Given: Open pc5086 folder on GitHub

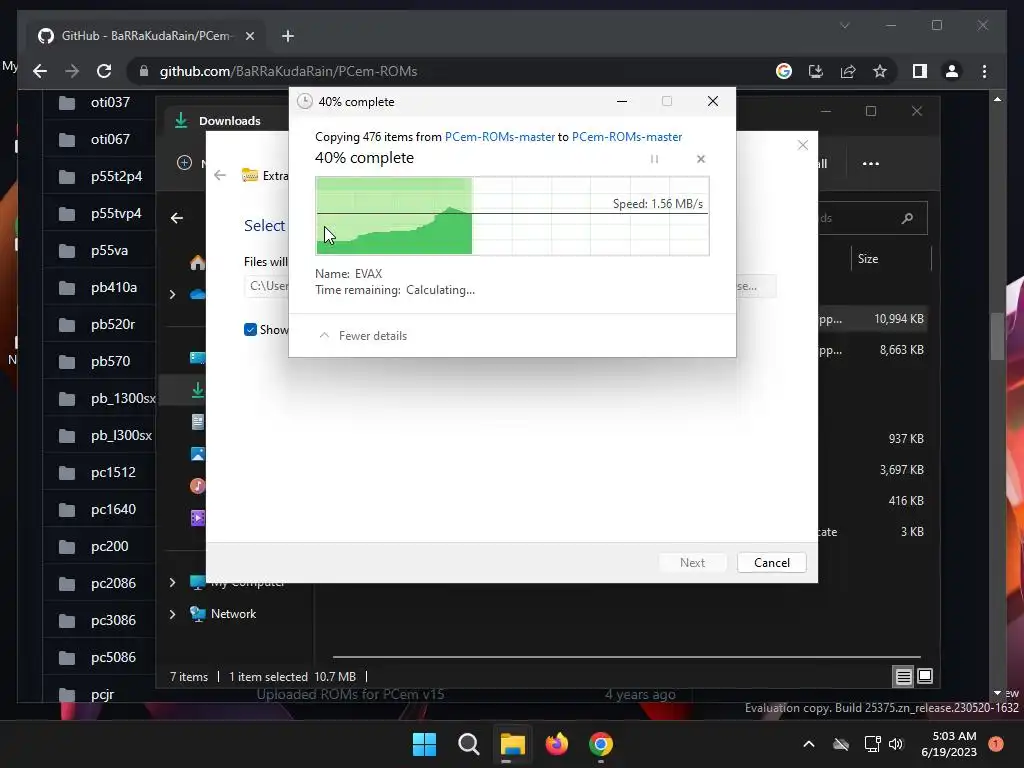Looking at the screenshot, I should point(113,657).
